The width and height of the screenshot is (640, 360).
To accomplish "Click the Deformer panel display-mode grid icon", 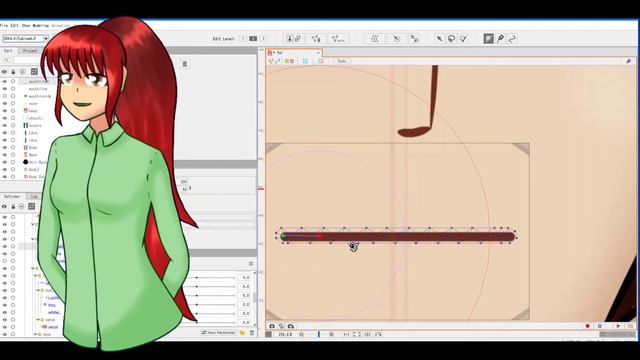I will [32, 207].
